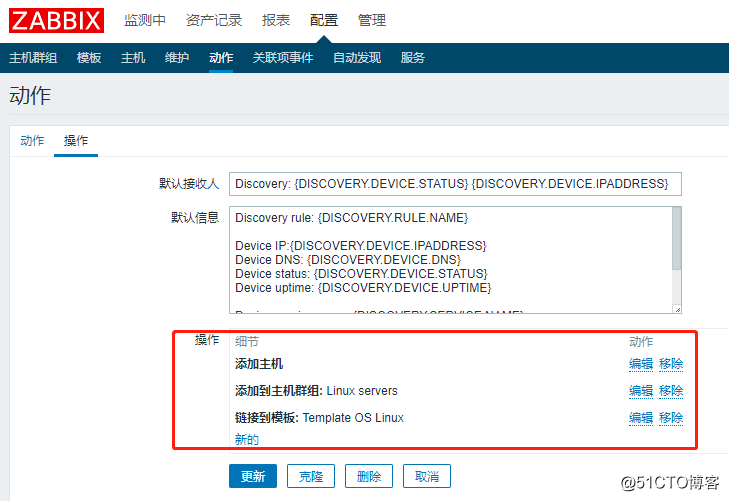Select the 配置 top menu

click(324, 20)
